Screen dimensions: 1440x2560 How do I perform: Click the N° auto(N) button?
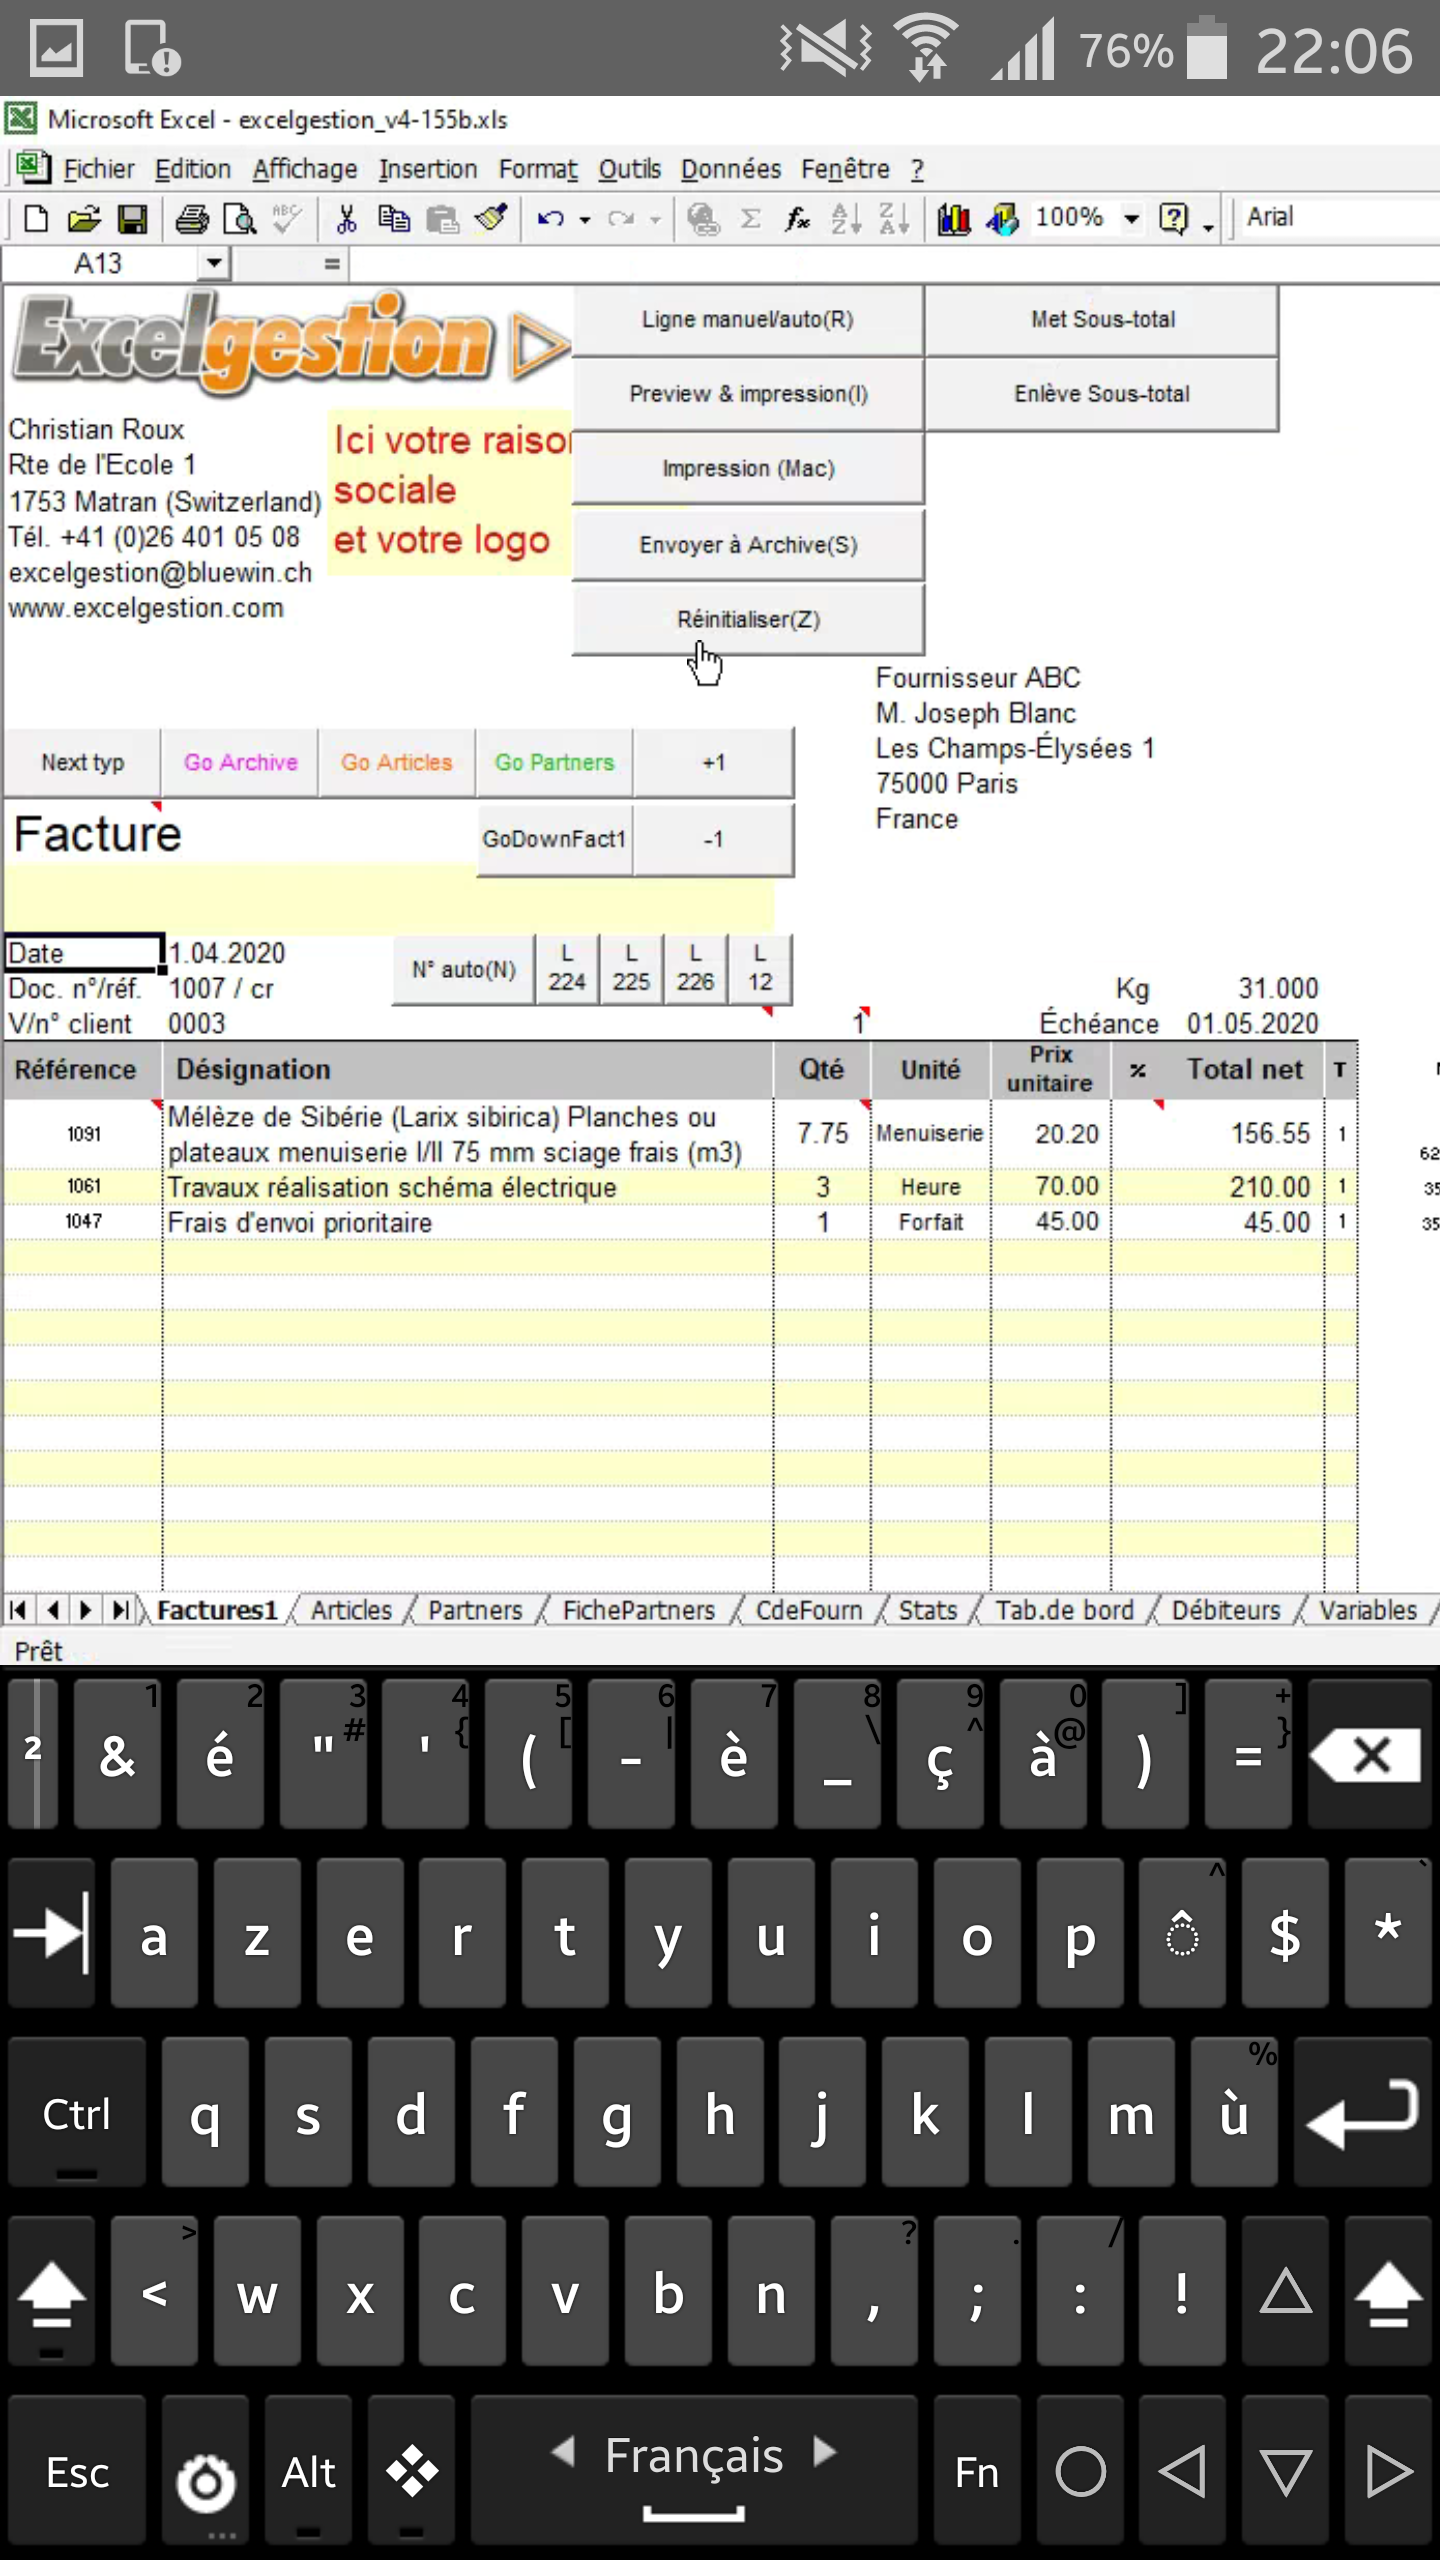click(464, 969)
